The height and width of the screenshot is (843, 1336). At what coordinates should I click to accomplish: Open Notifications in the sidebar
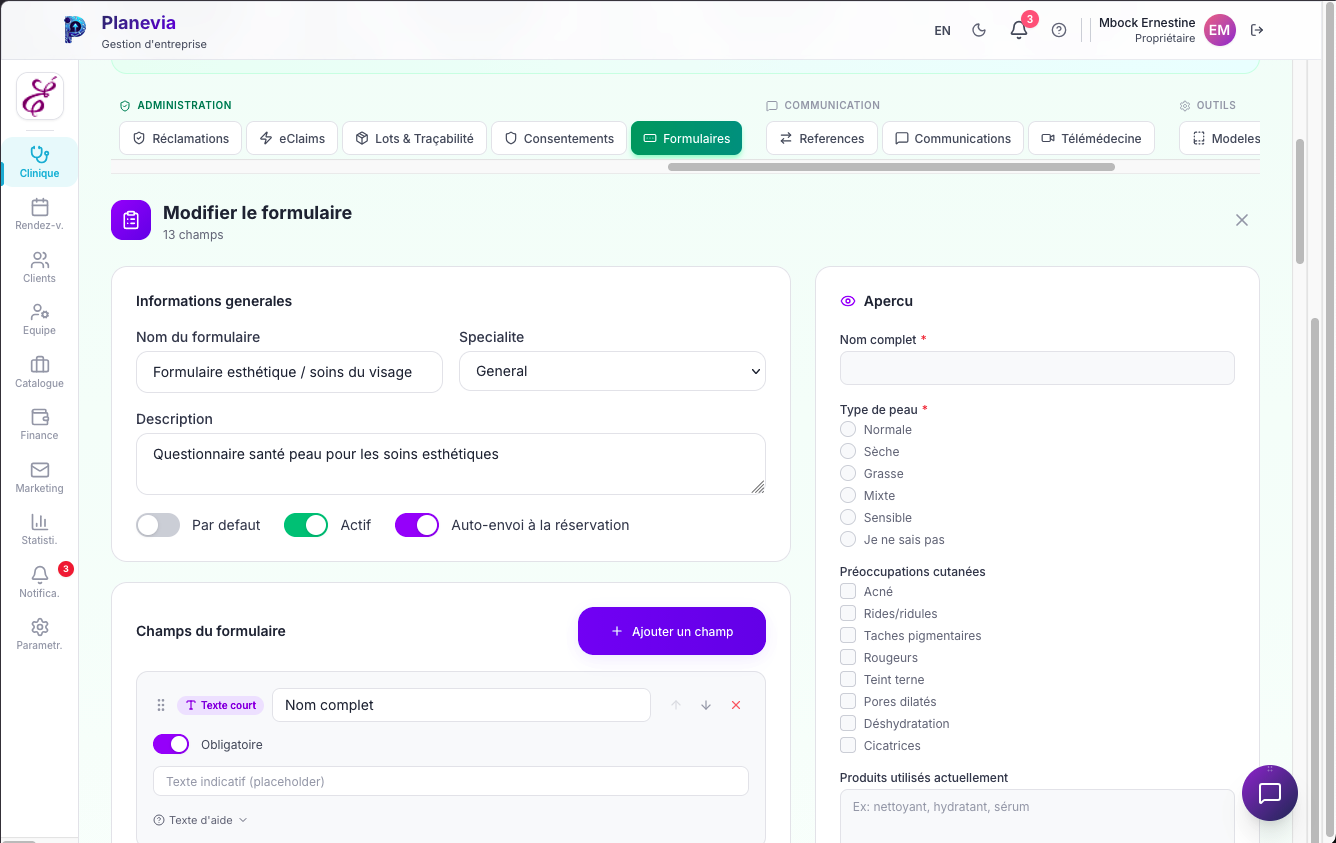pyautogui.click(x=39, y=582)
